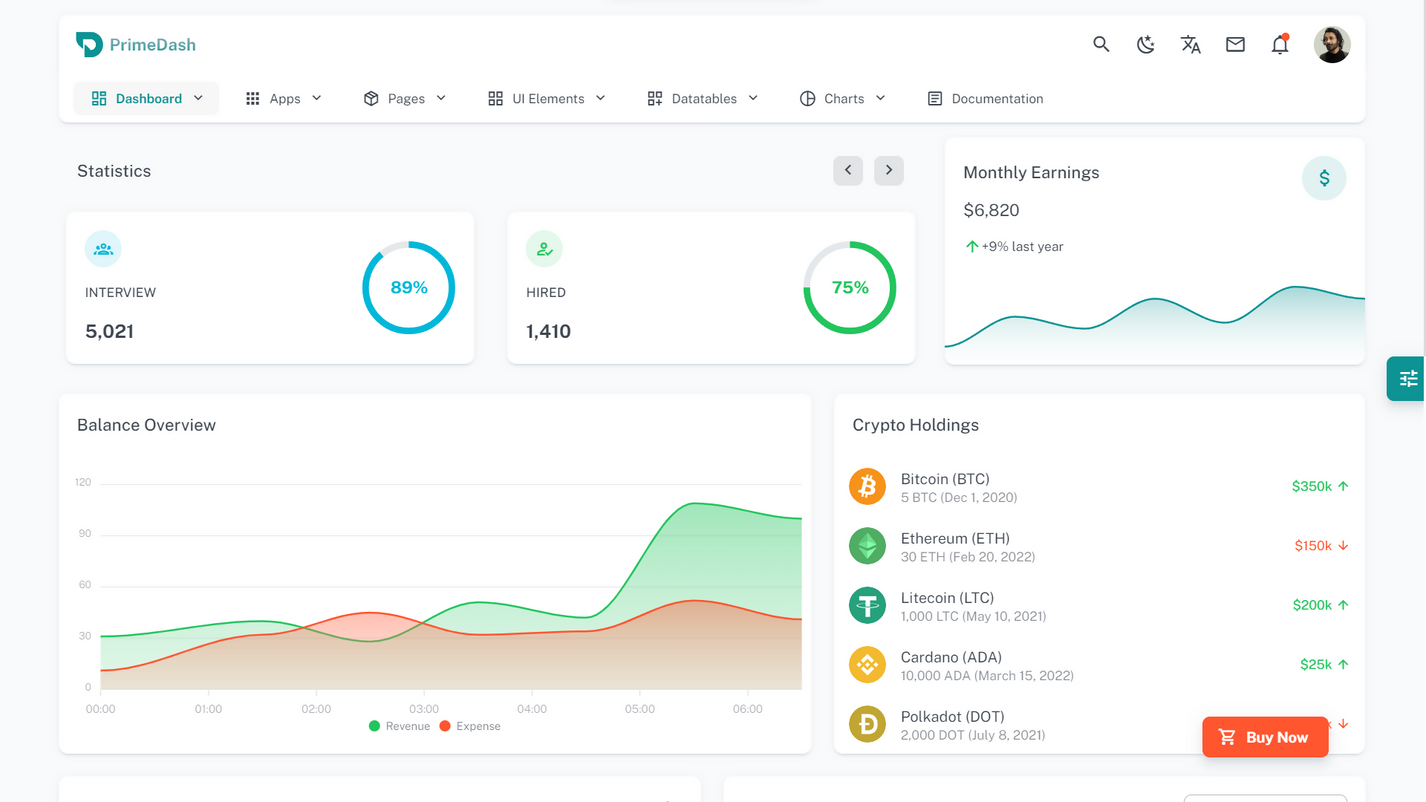Open the Charts dropdown
Image resolution: width=1426 pixels, height=802 pixels.
(x=842, y=98)
